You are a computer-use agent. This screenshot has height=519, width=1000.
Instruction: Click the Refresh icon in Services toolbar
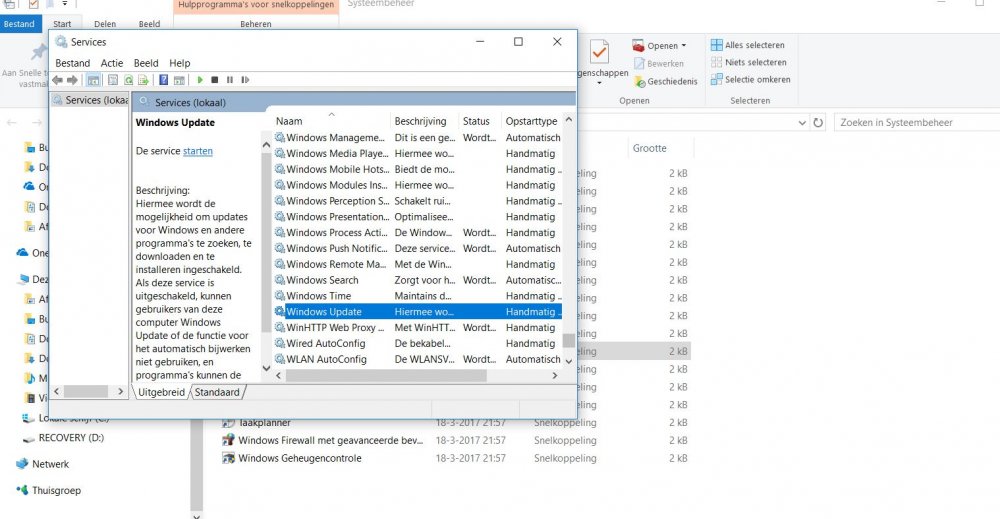point(128,80)
